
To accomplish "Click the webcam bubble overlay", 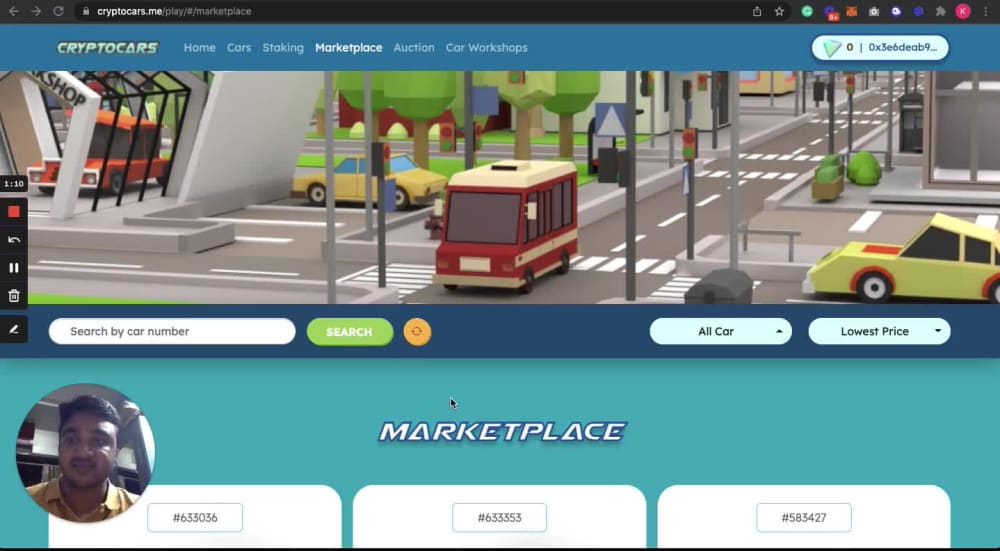I will click(85, 453).
